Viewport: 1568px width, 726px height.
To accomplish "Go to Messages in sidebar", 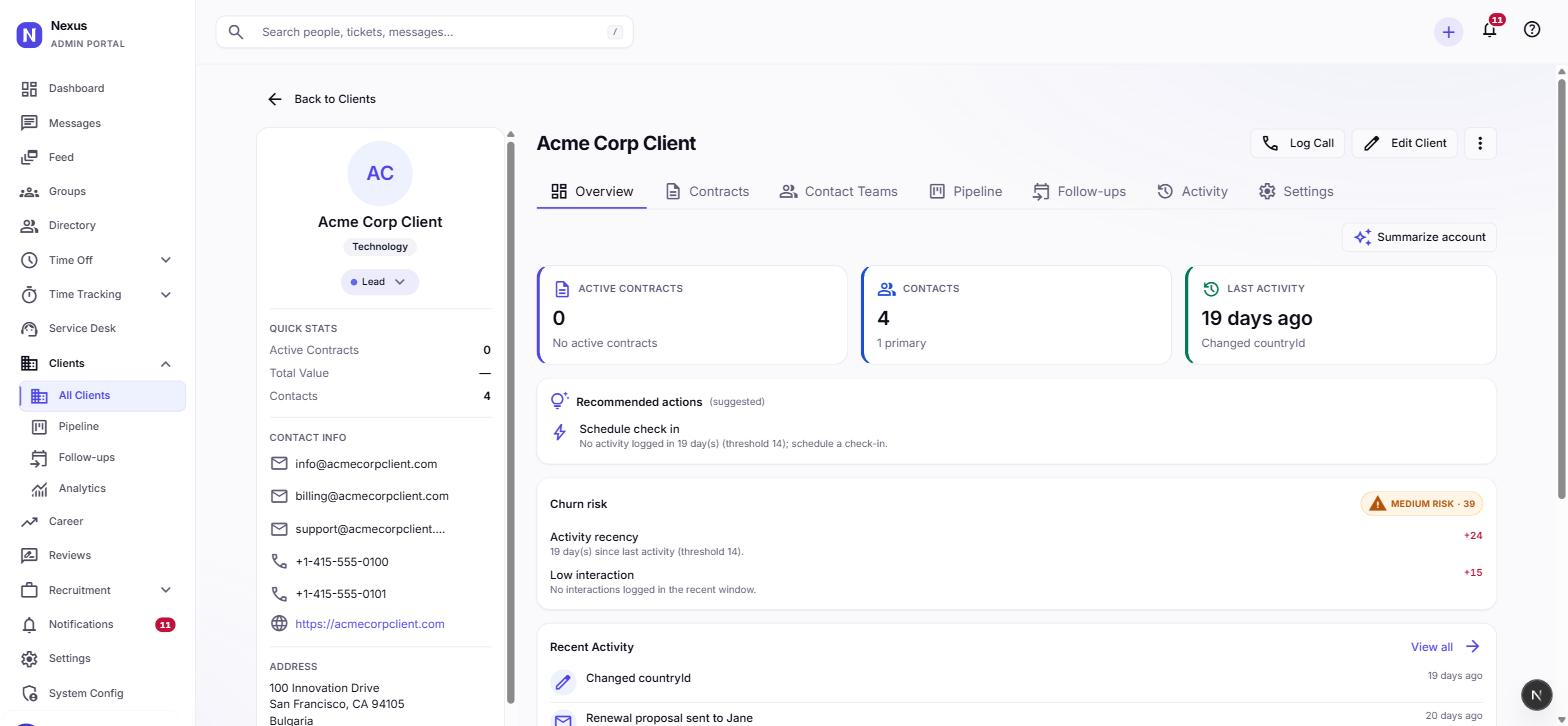I will pos(98,123).
